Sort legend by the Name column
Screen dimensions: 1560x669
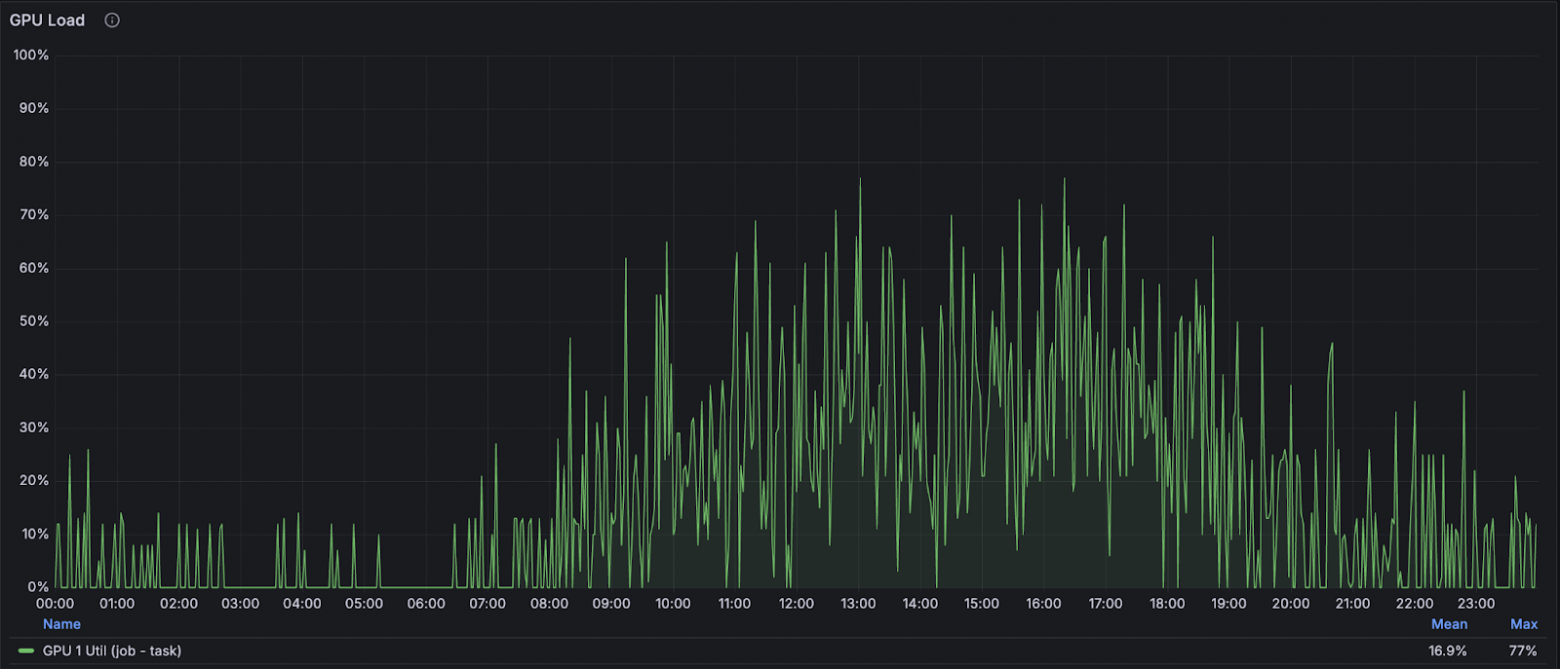[61, 623]
